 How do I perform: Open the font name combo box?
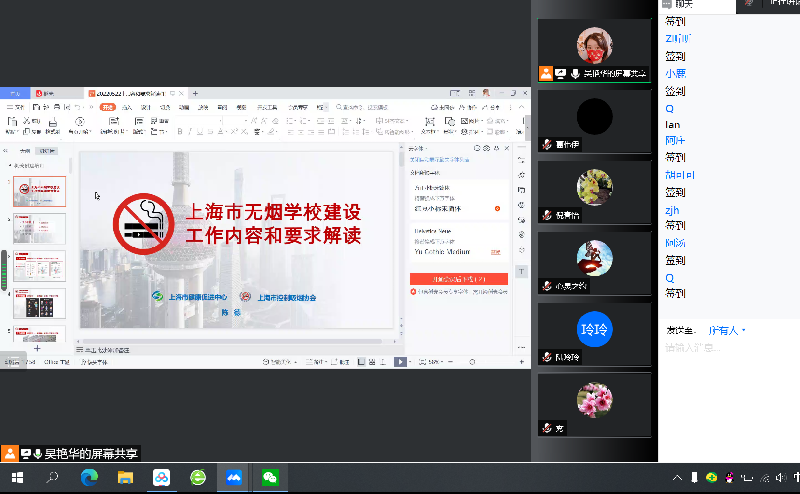[x=199, y=121]
